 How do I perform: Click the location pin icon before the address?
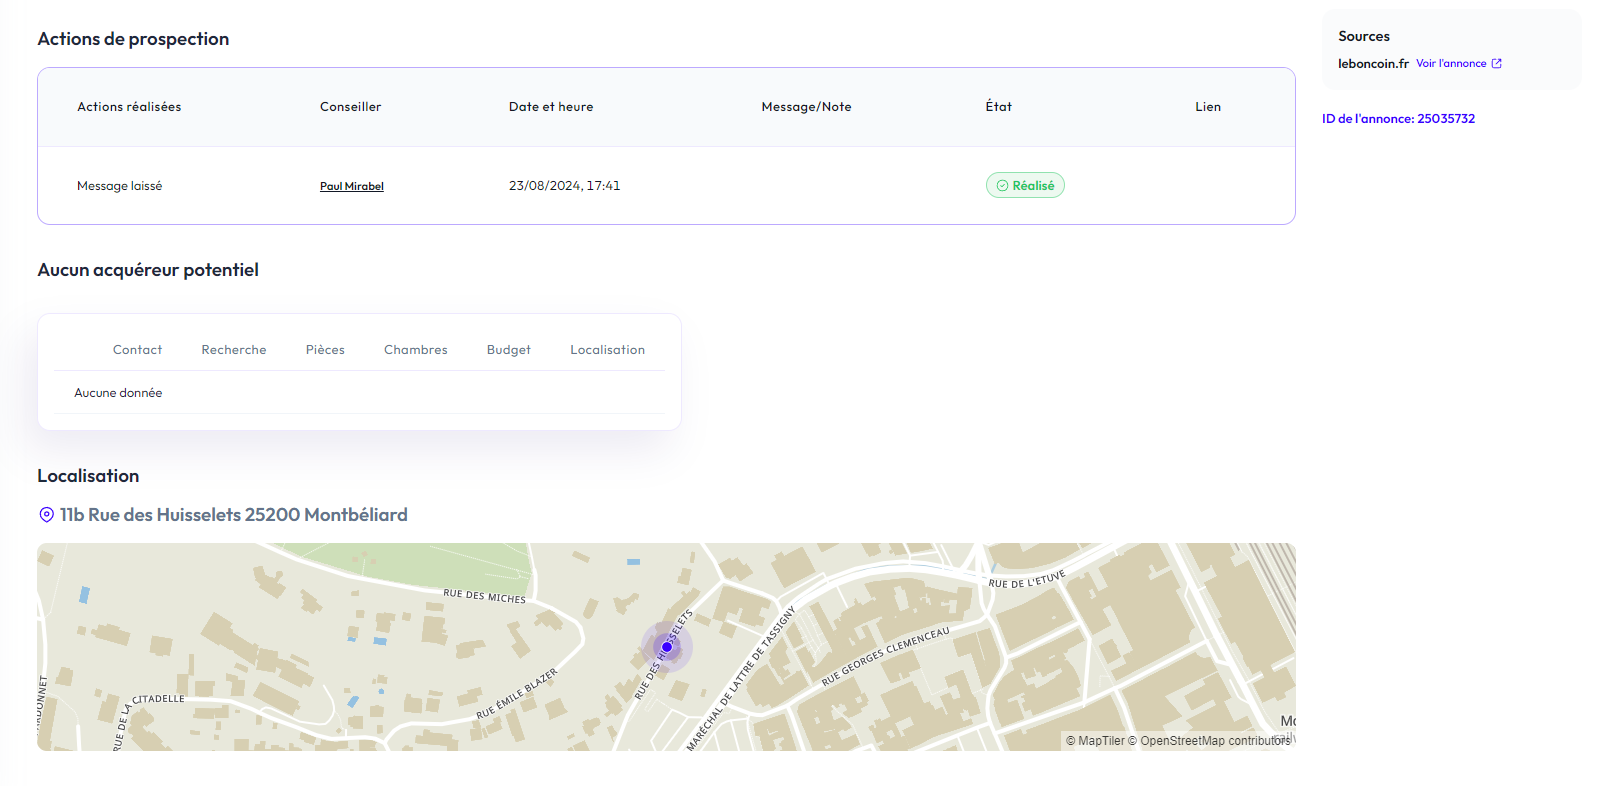tap(46, 515)
